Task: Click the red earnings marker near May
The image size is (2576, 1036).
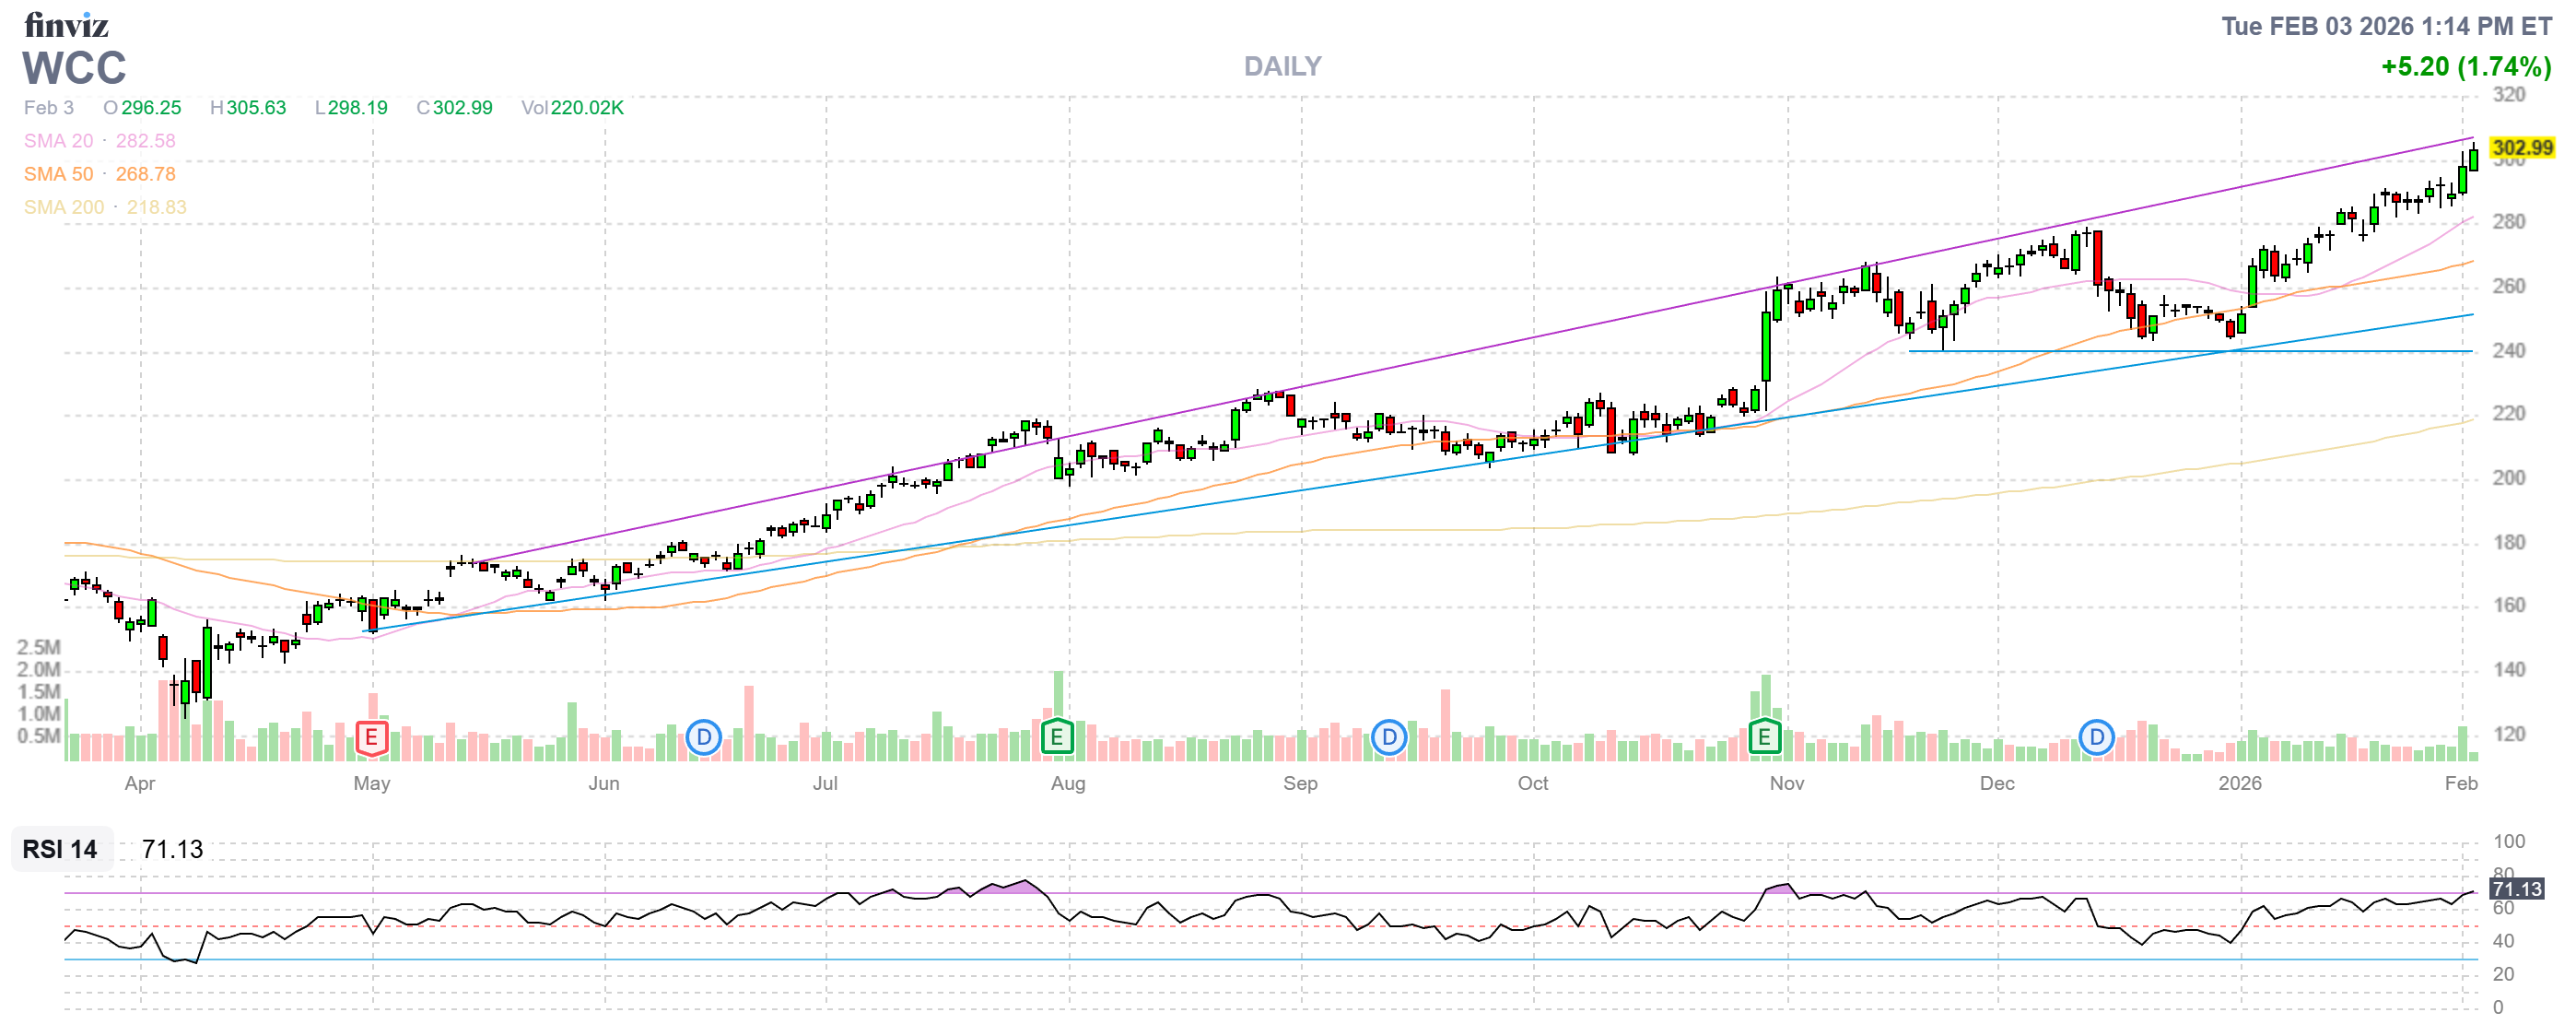Action: (x=371, y=739)
